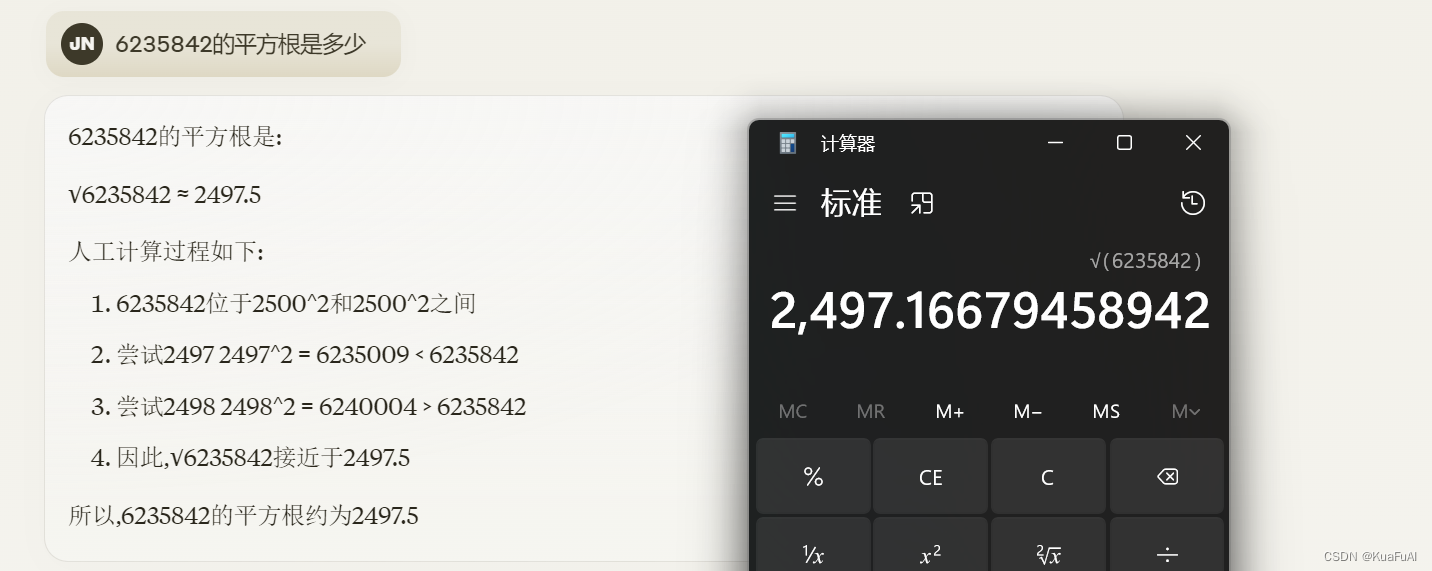This screenshot has height=571, width=1432.
Task: Open the calculator history icon
Action: click(x=1192, y=203)
